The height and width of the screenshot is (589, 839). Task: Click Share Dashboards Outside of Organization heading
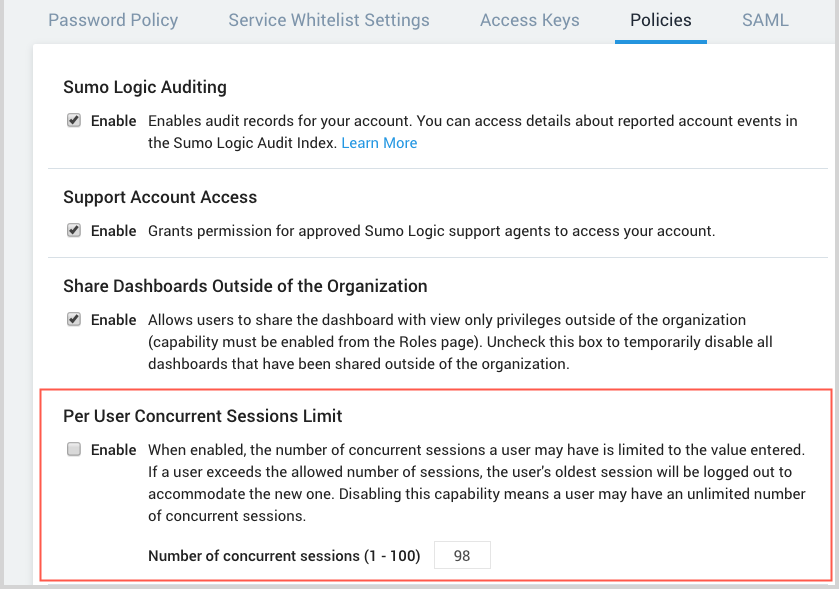pyautogui.click(x=245, y=286)
